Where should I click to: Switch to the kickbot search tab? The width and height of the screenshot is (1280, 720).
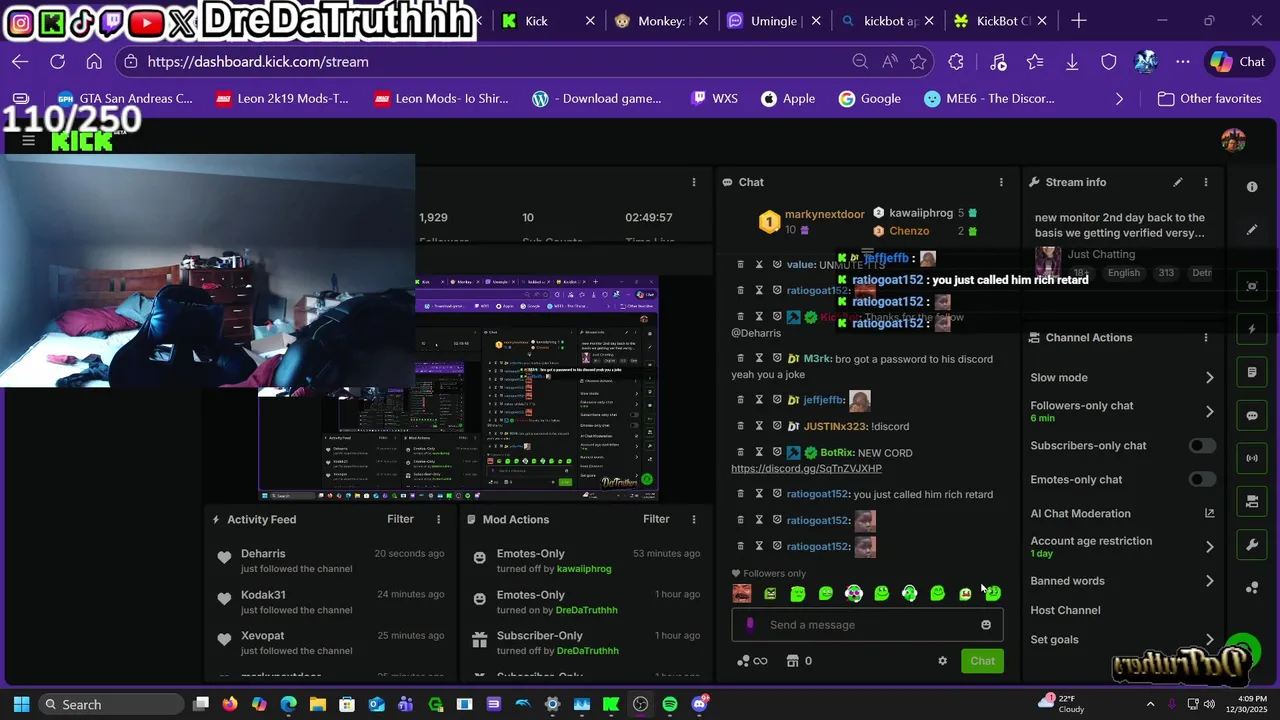pyautogui.click(x=889, y=20)
